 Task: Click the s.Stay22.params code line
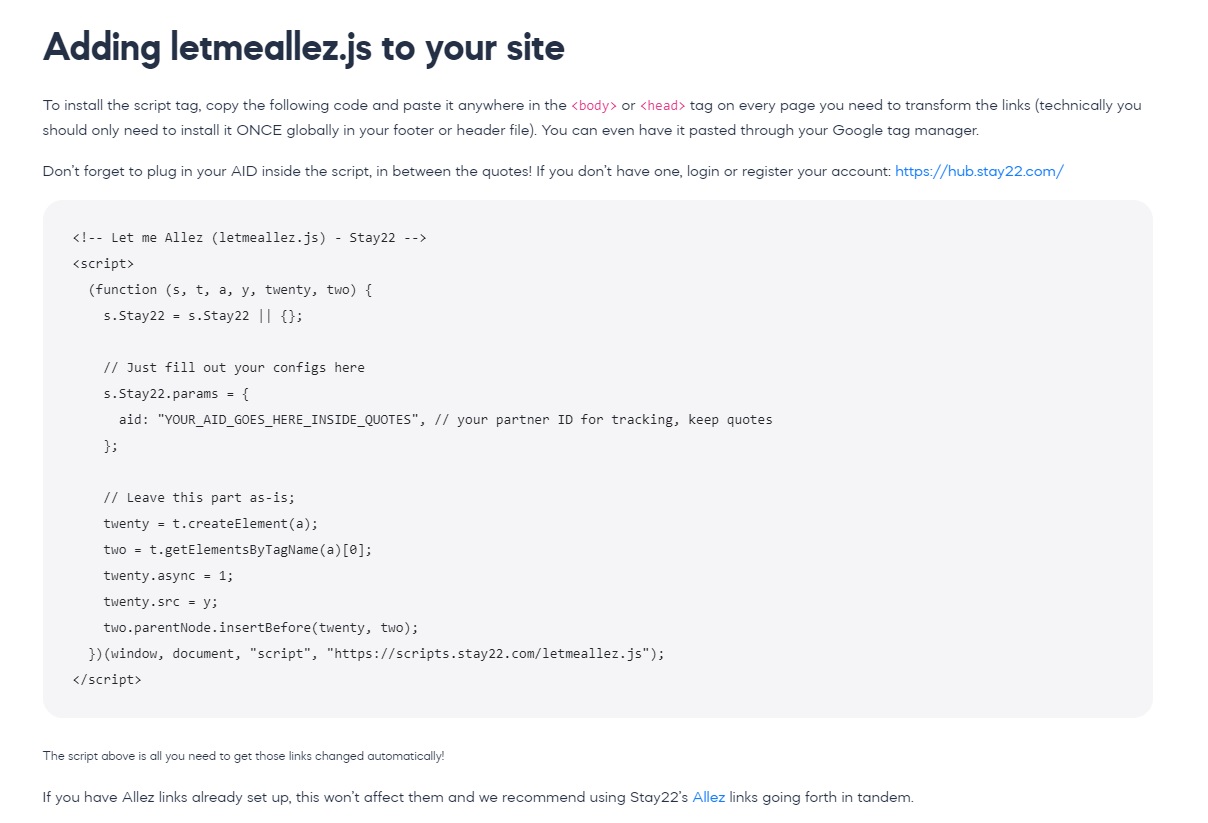coord(176,393)
